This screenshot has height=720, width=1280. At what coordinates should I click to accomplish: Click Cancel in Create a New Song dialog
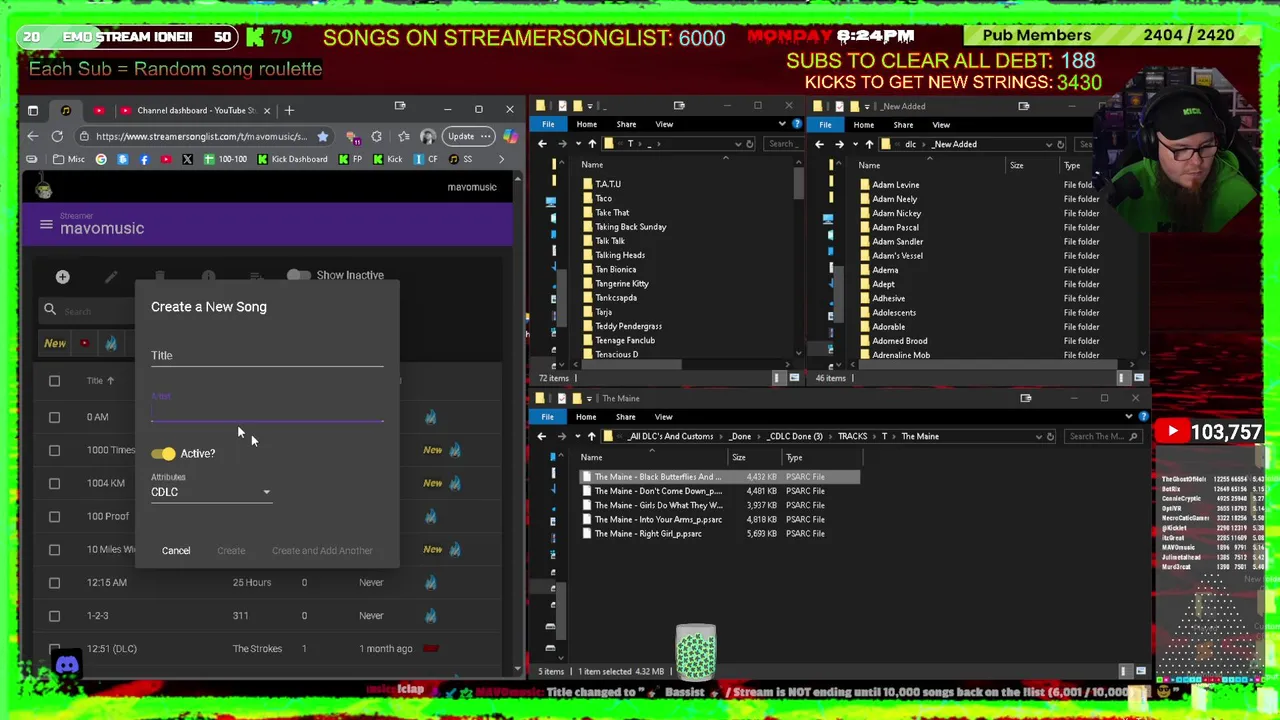176,551
